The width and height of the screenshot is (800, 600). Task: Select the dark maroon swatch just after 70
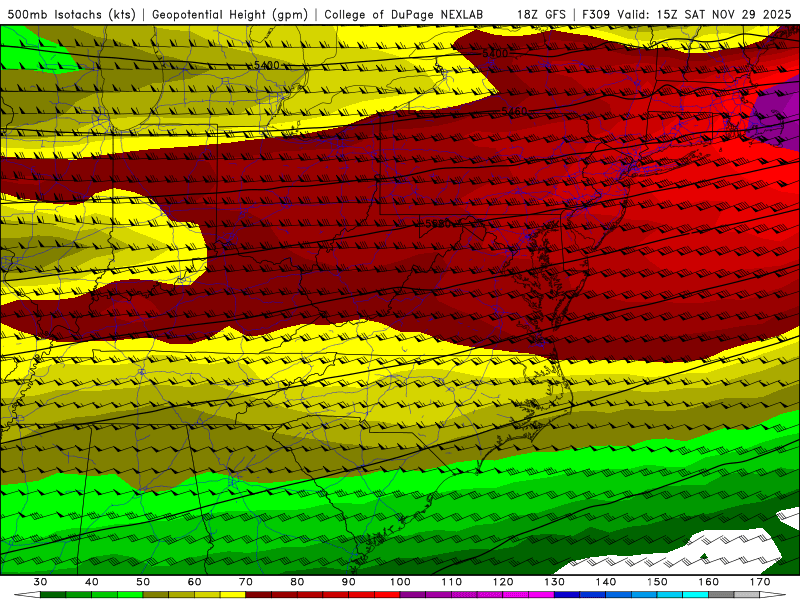259,595
